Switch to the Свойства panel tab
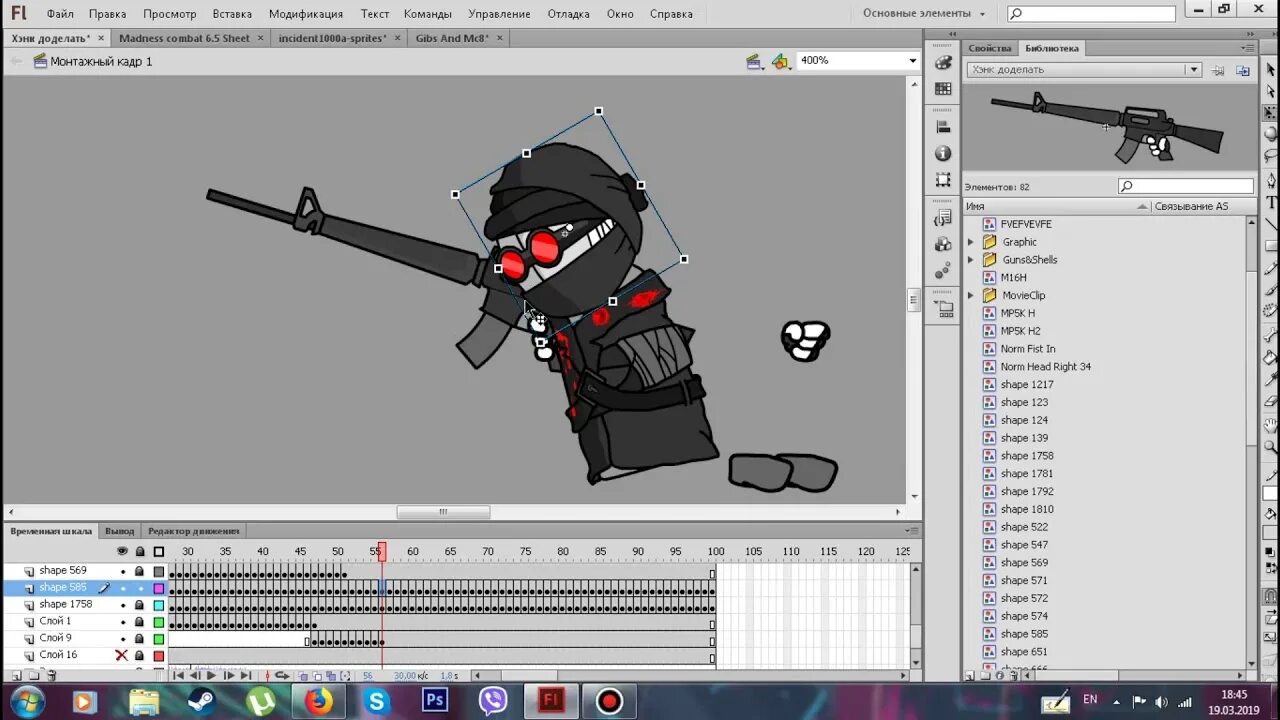 tap(990, 48)
